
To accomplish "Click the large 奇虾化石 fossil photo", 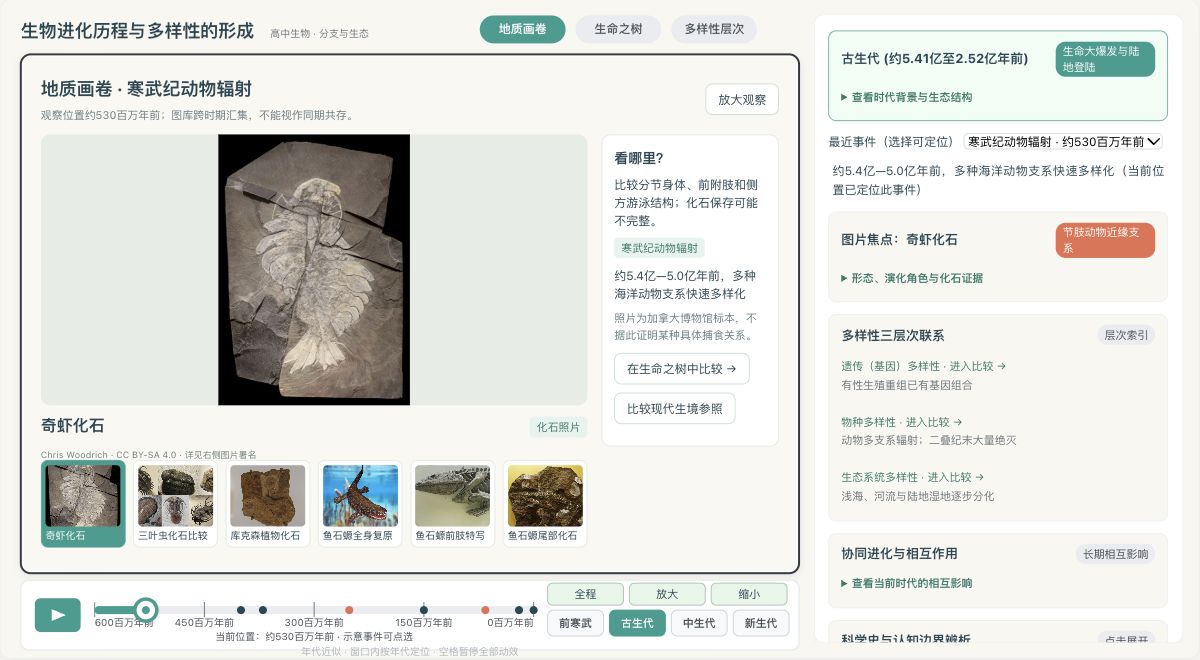I will coord(314,270).
